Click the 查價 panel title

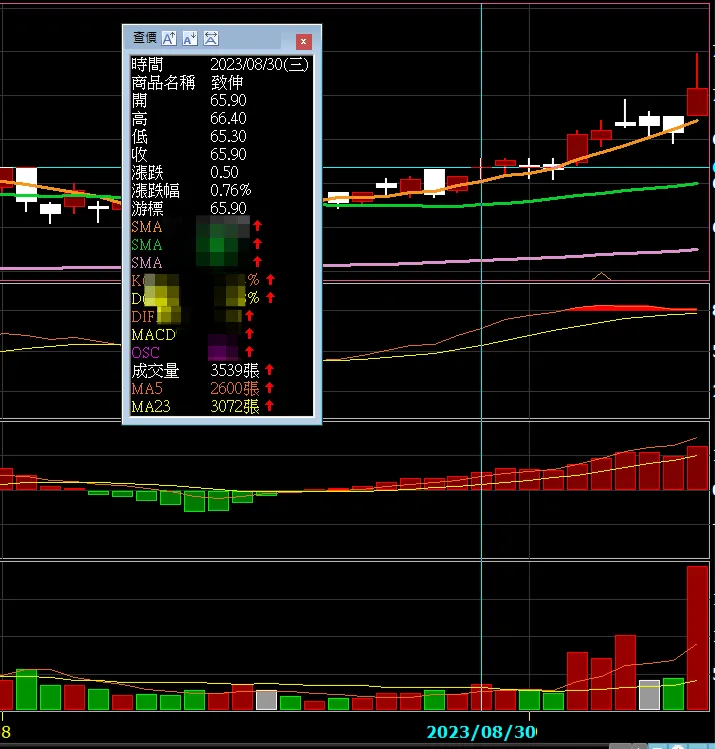(x=144, y=38)
